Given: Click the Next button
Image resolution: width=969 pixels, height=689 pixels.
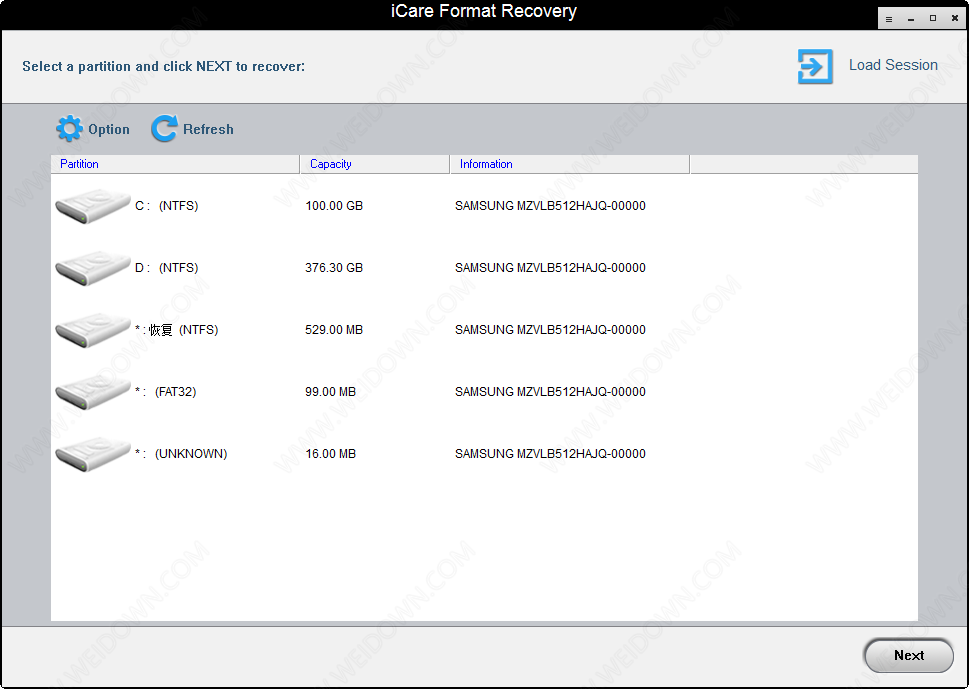Looking at the screenshot, I should [908, 655].
